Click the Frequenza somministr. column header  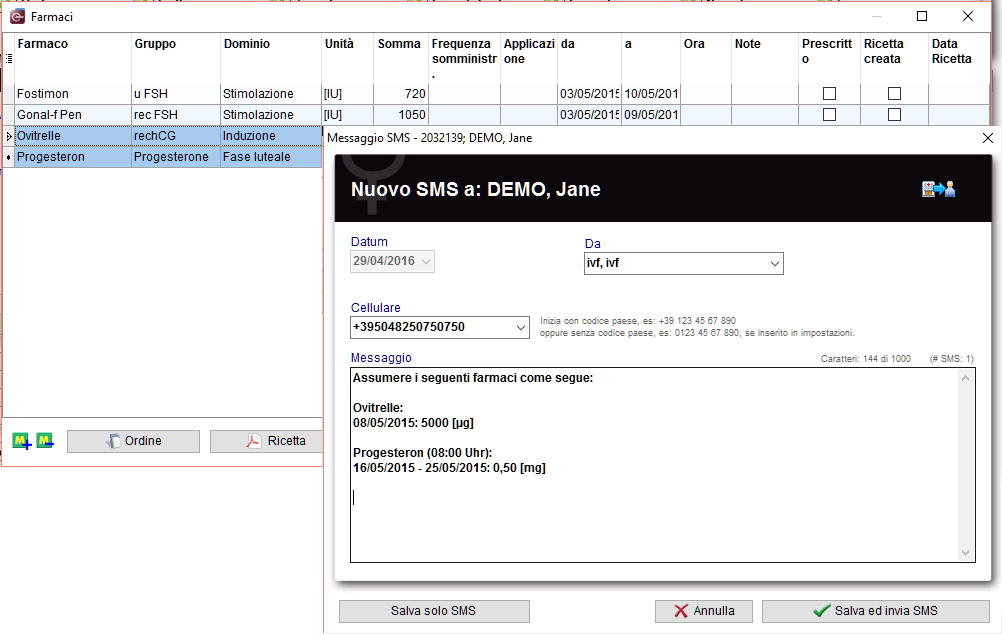[465, 58]
